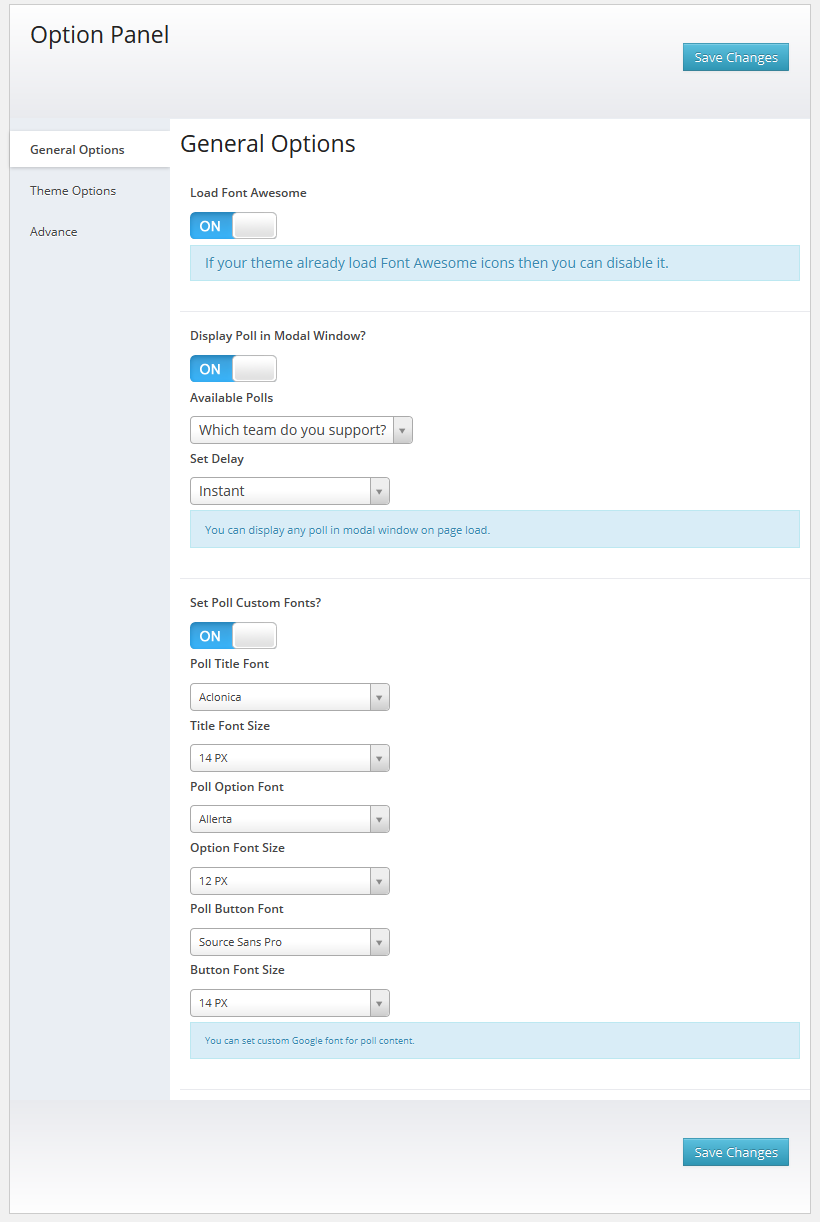Switch to the General Options tab
The image size is (820, 1222).
pyautogui.click(x=78, y=150)
